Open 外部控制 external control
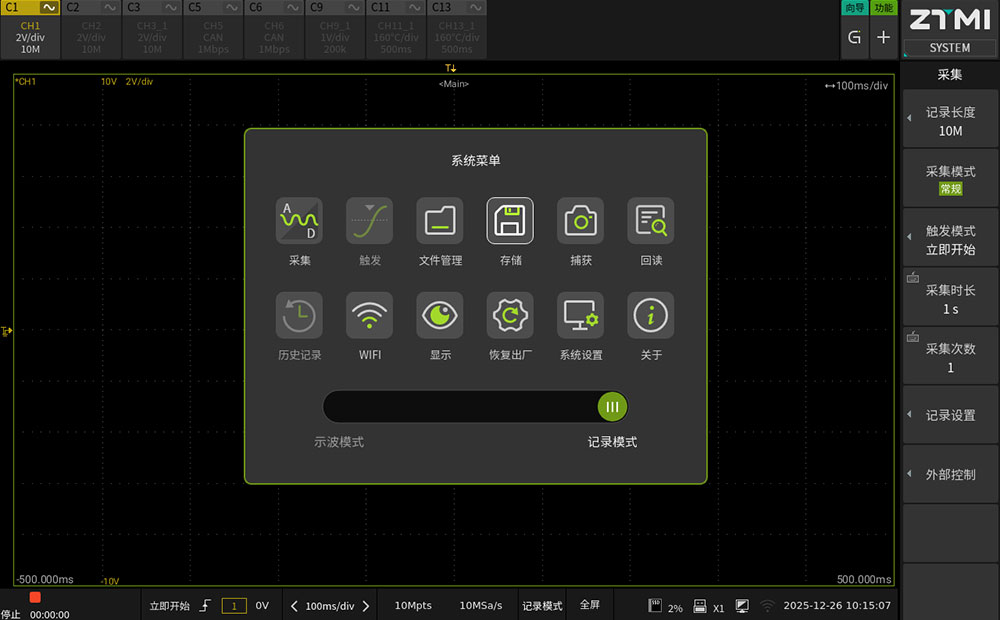Image resolution: width=1000 pixels, height=620 pixels. click(950, 475)
